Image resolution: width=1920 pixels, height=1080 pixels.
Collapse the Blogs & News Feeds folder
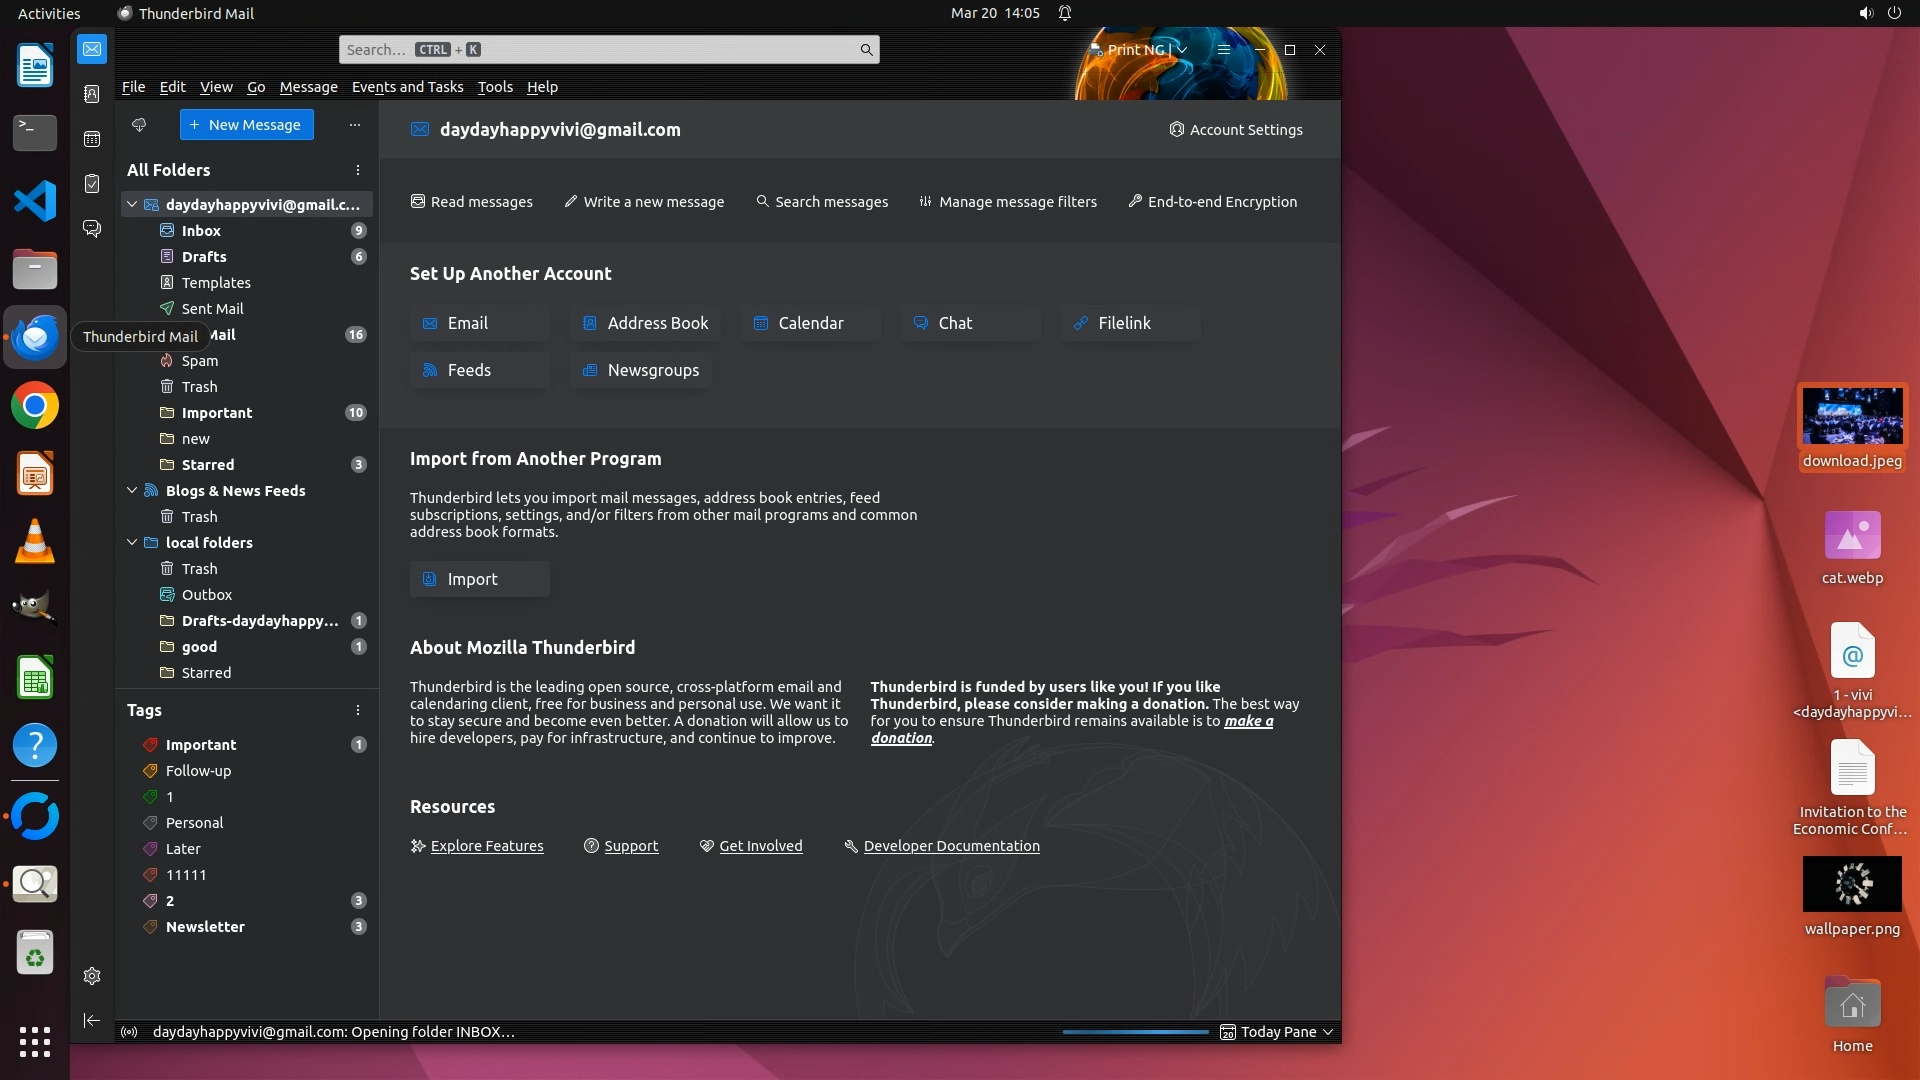132,490
